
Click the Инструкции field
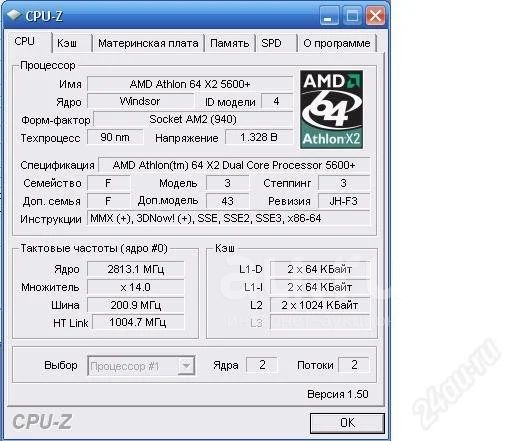pos(228,219)
